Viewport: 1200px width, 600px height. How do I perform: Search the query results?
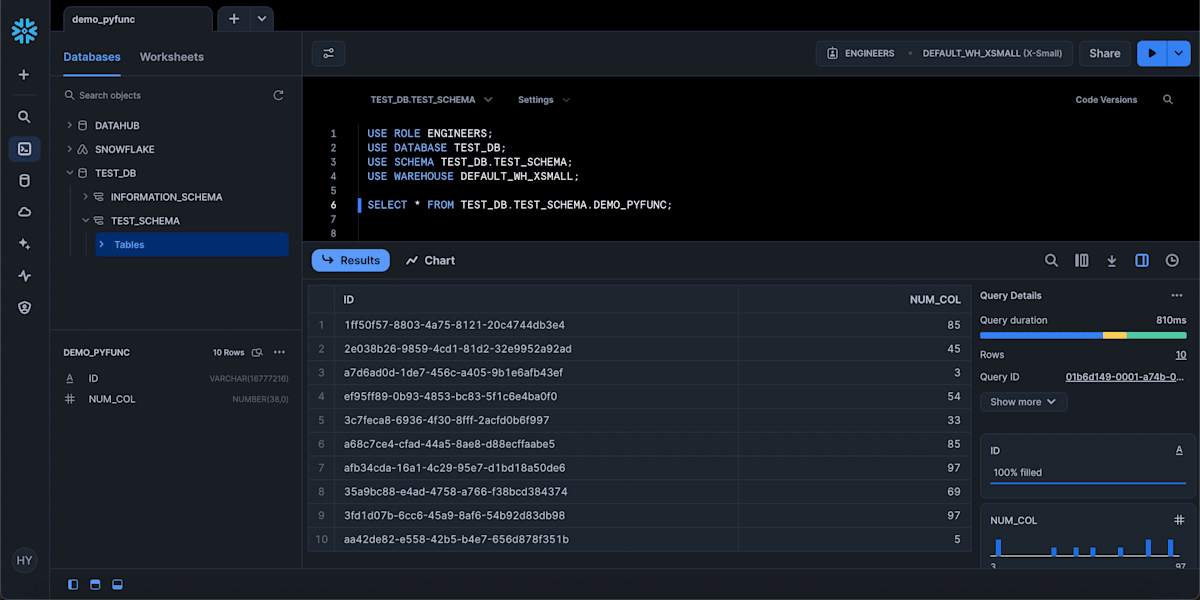[x=1051, y=260]
